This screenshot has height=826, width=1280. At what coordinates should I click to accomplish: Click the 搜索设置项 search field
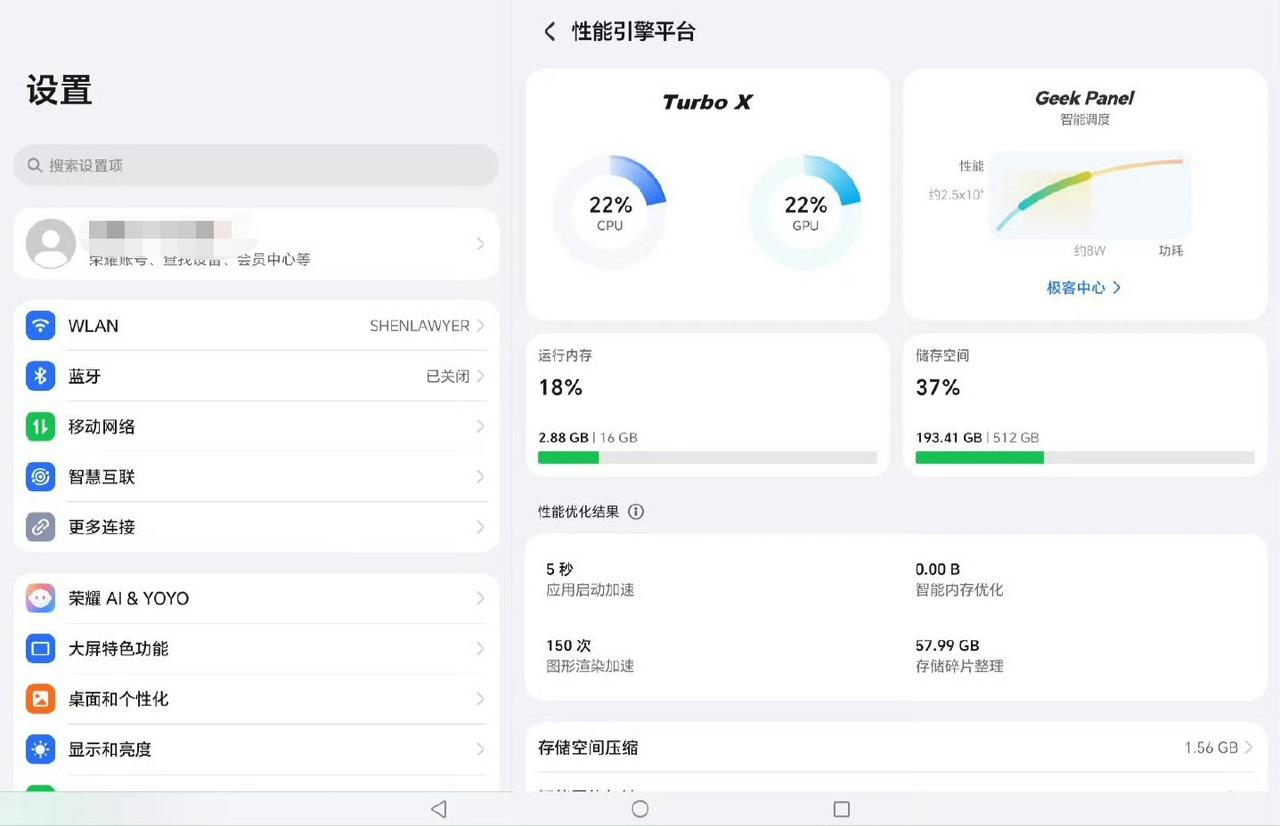click(x=255, y=165)
